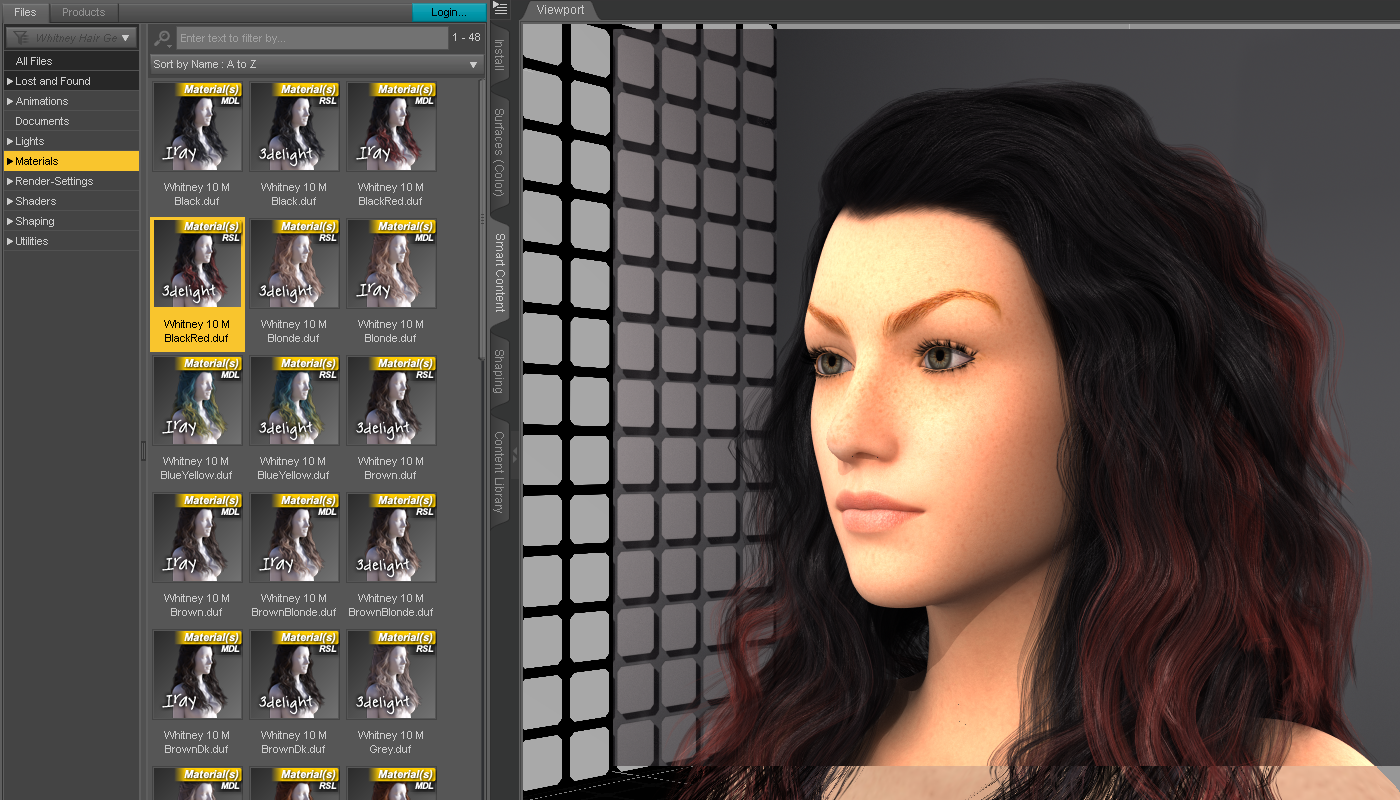The height and width of the screenshot is (800, 1400).
Task: Open the Install side tab
Action: pos(500,55)
